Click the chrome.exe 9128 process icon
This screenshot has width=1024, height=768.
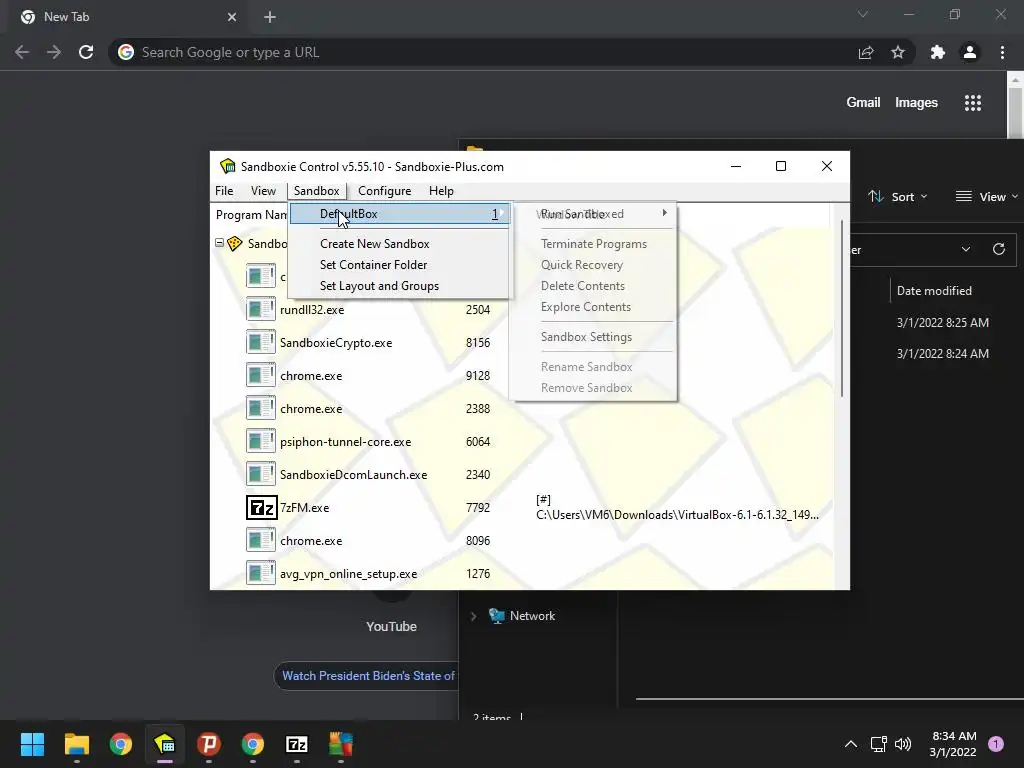coord(261,376)
